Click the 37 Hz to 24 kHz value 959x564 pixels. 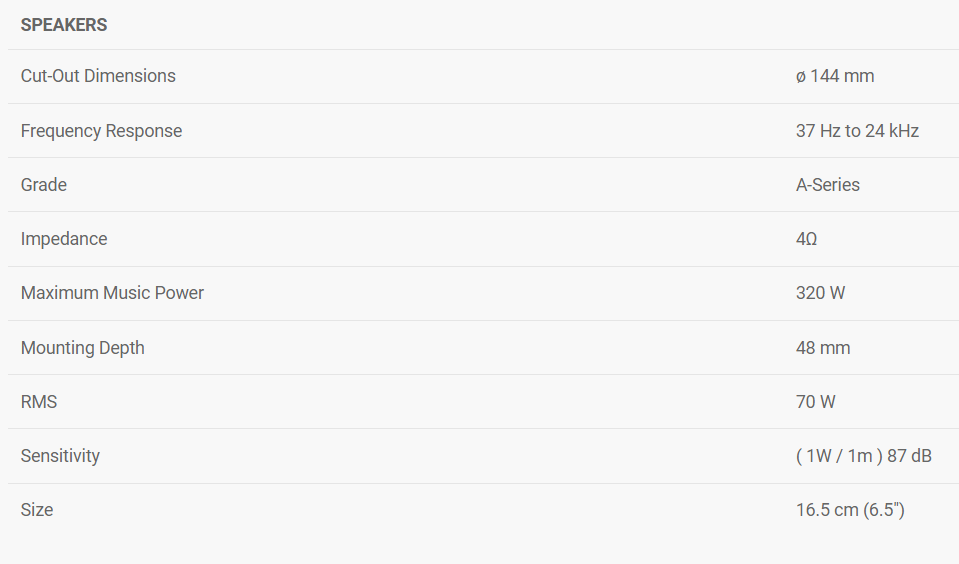coord(857,131)
